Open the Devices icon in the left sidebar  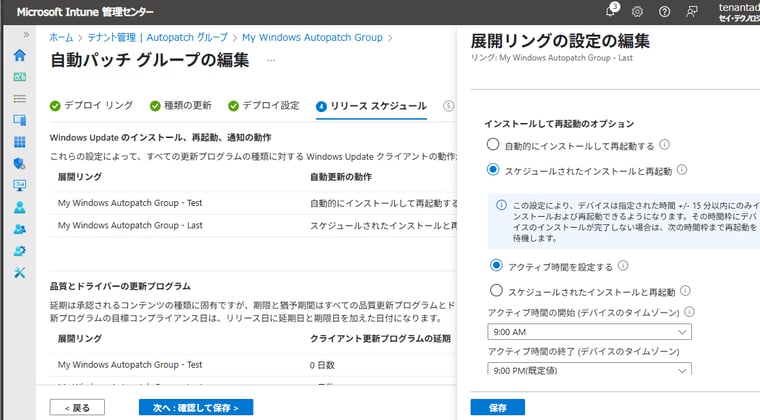pos(20,120)
